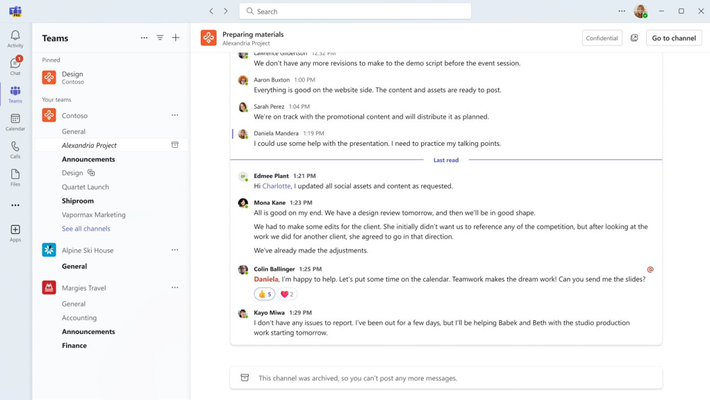Click the See all channels link

86,228
